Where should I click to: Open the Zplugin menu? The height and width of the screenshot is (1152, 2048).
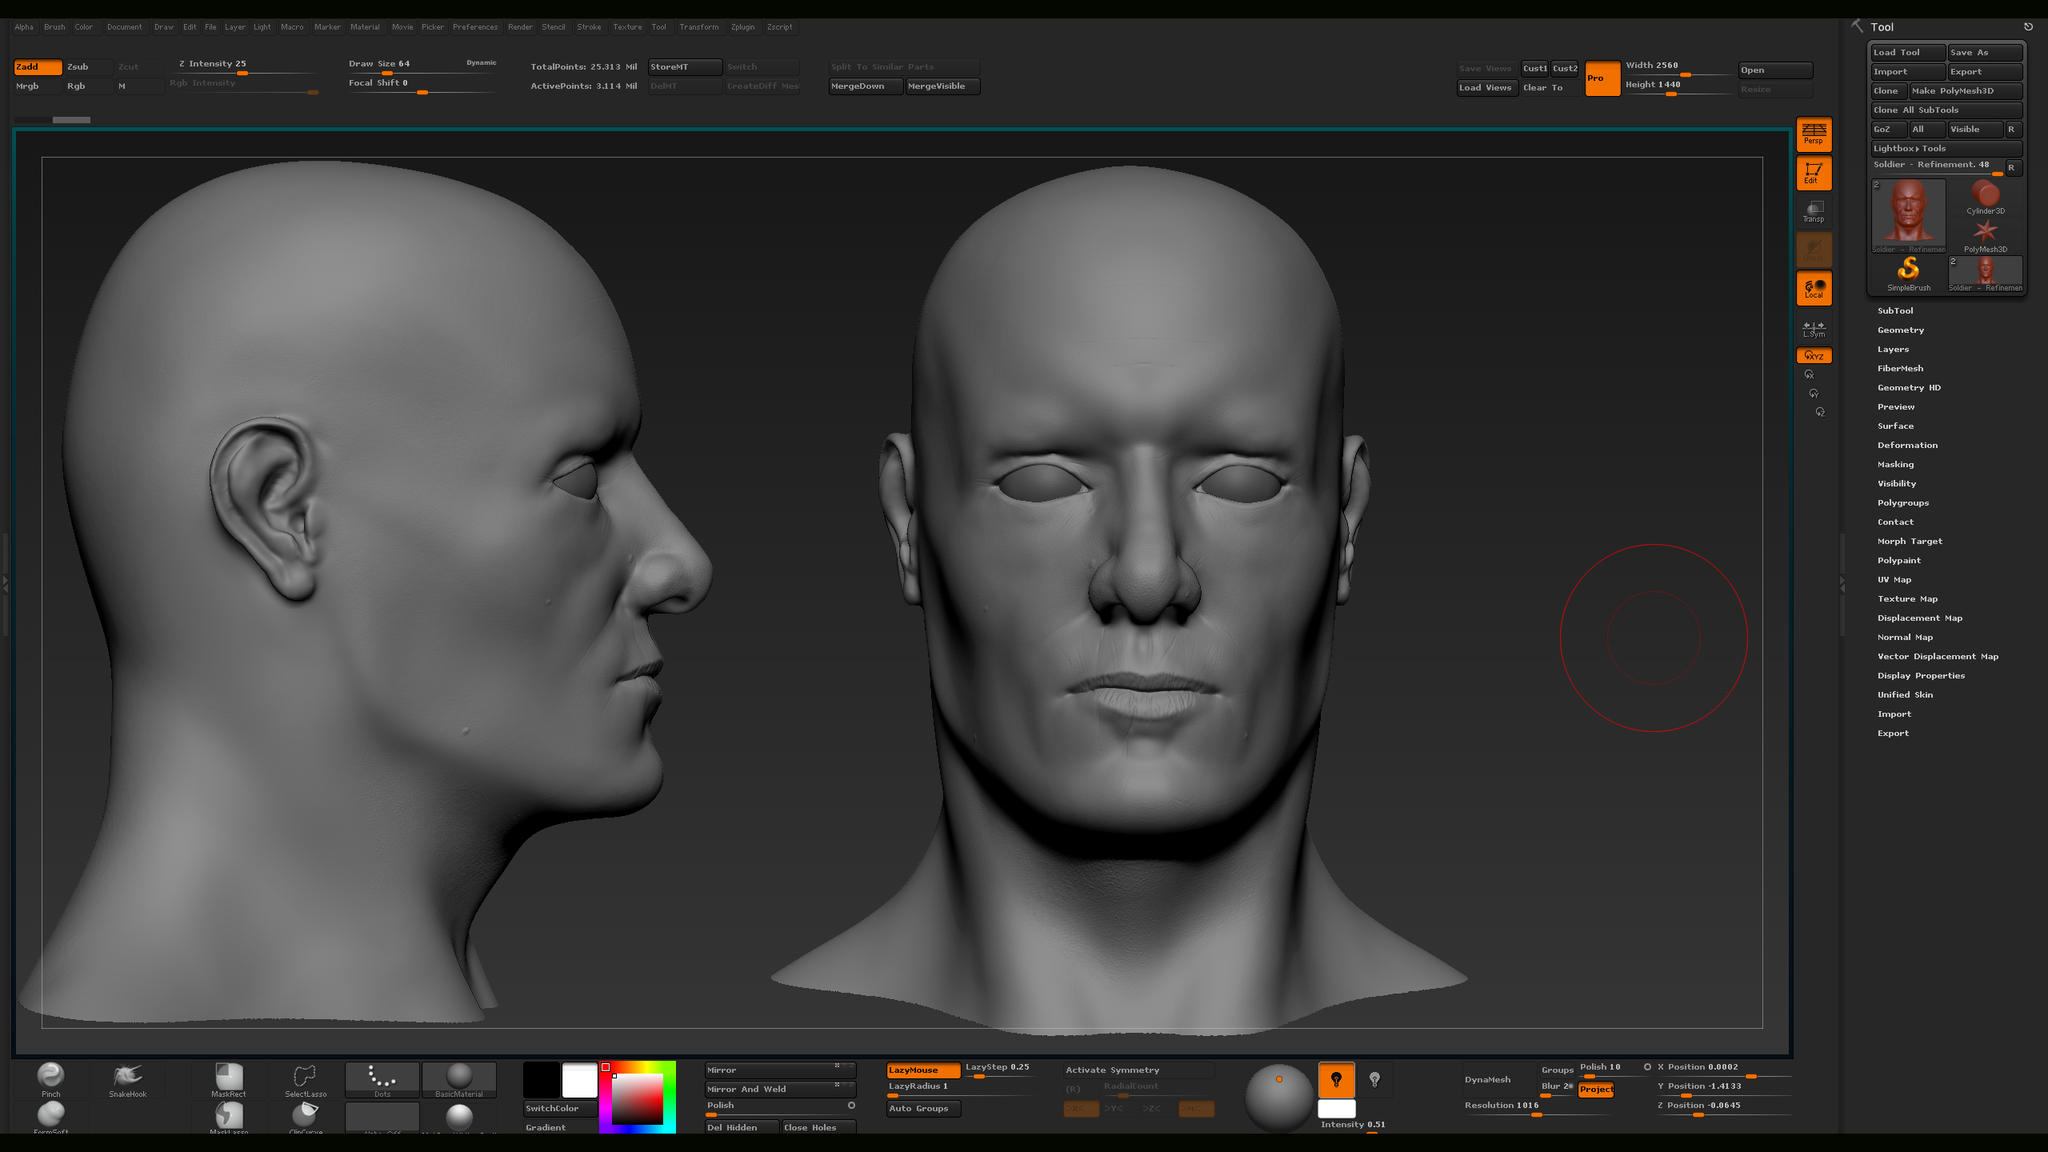742,27
